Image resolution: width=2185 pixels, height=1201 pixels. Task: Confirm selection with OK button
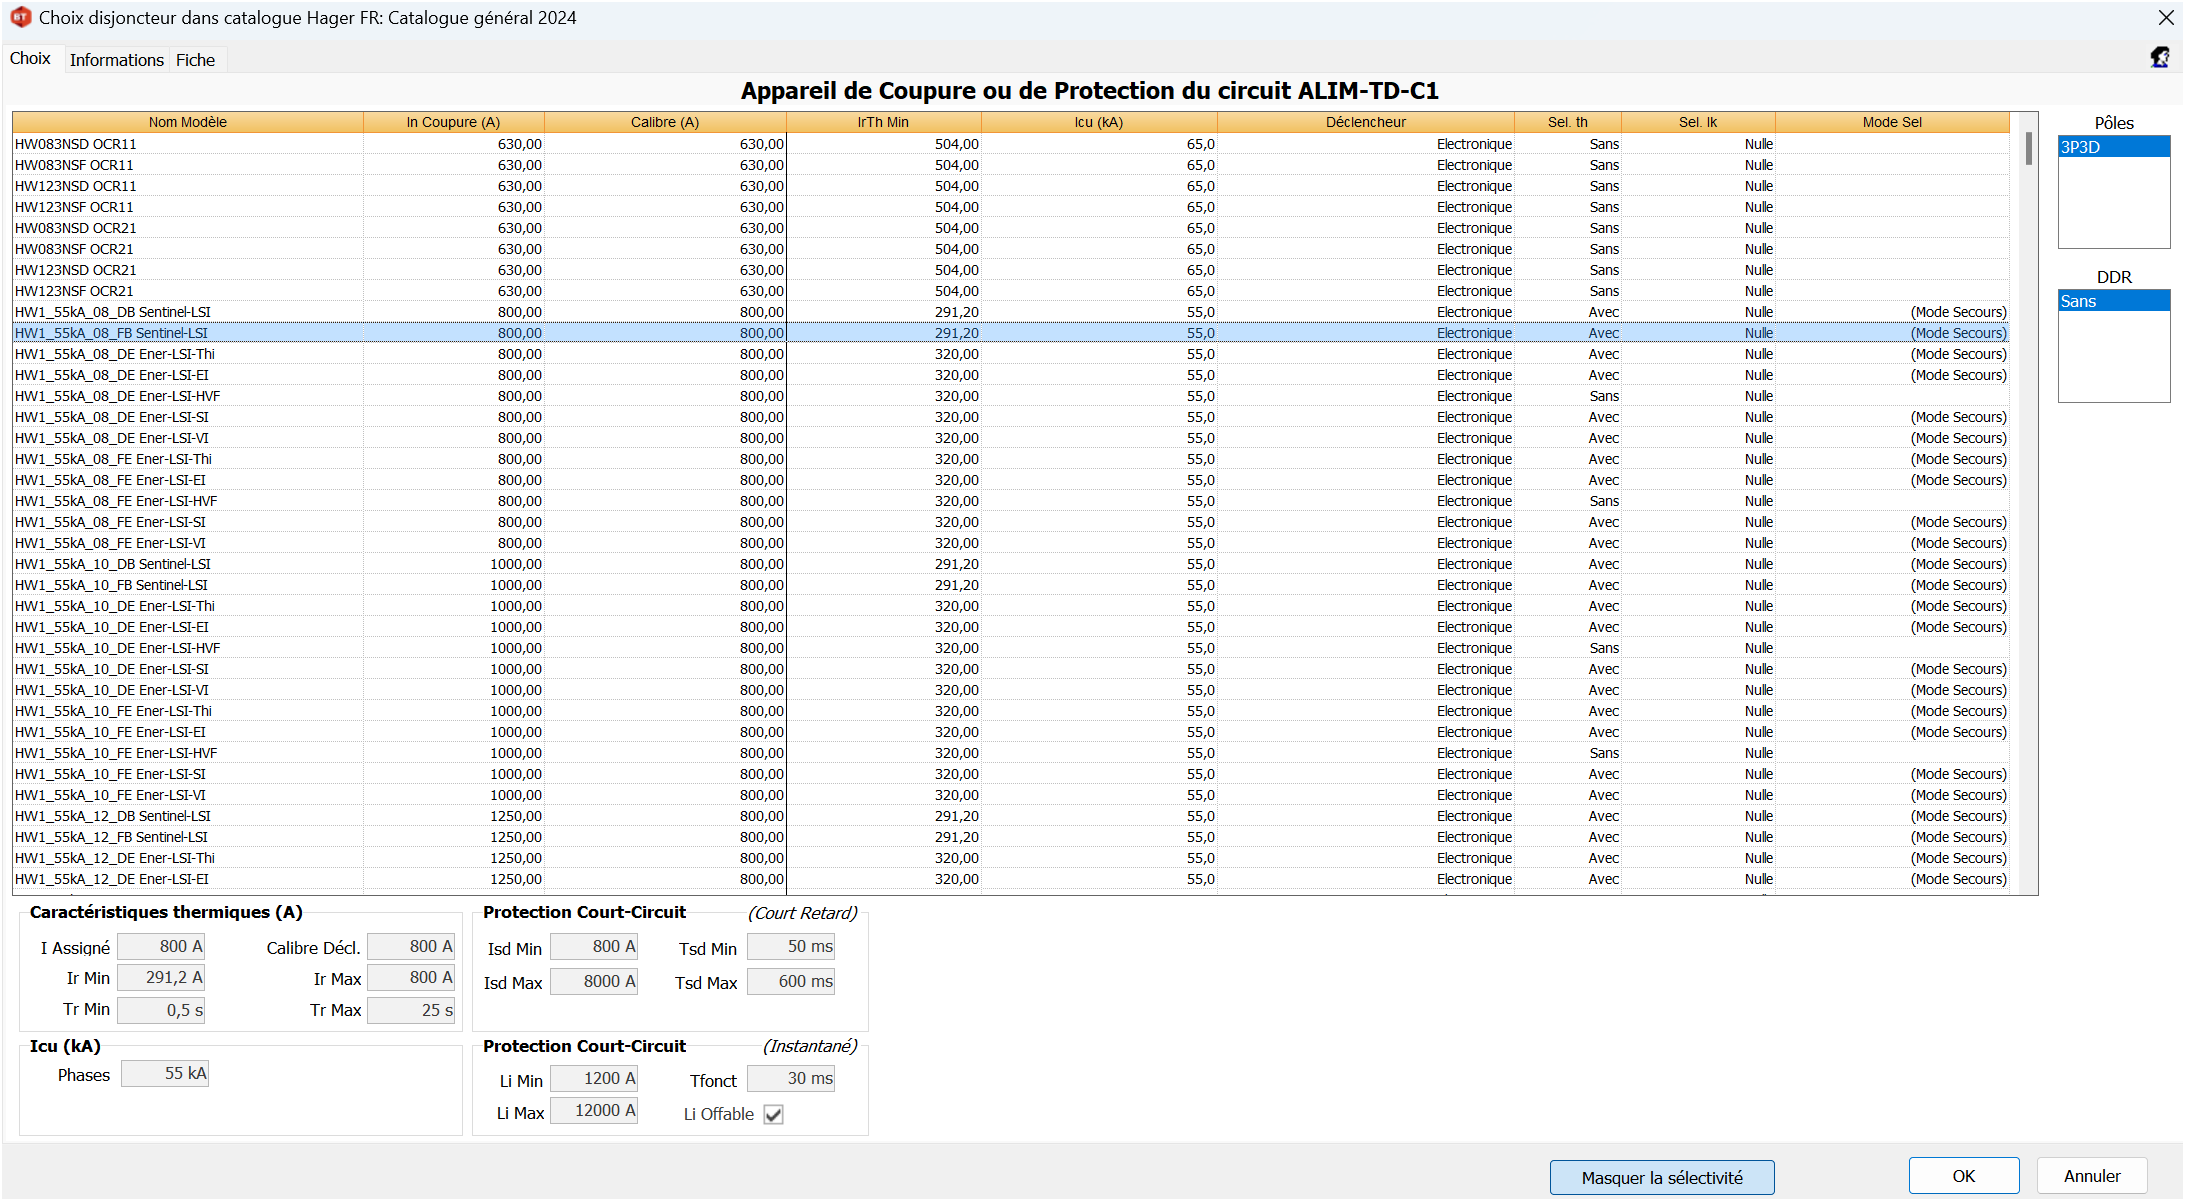pyautogui.click(x=1963, y=1176)
